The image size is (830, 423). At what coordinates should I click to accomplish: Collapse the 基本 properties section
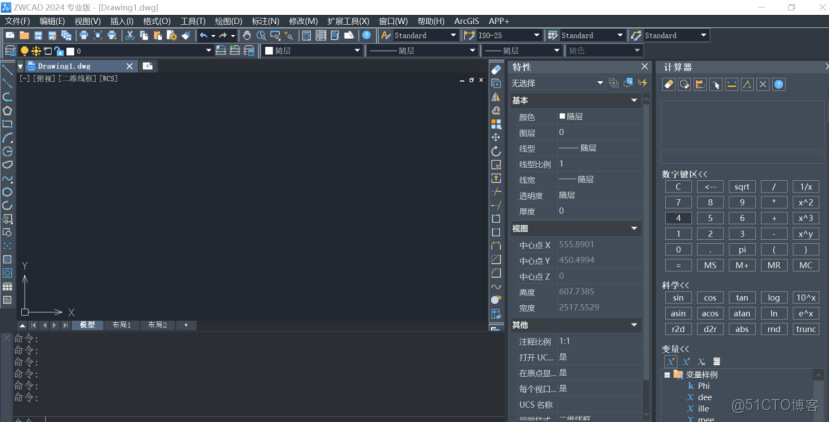(634, 101)
